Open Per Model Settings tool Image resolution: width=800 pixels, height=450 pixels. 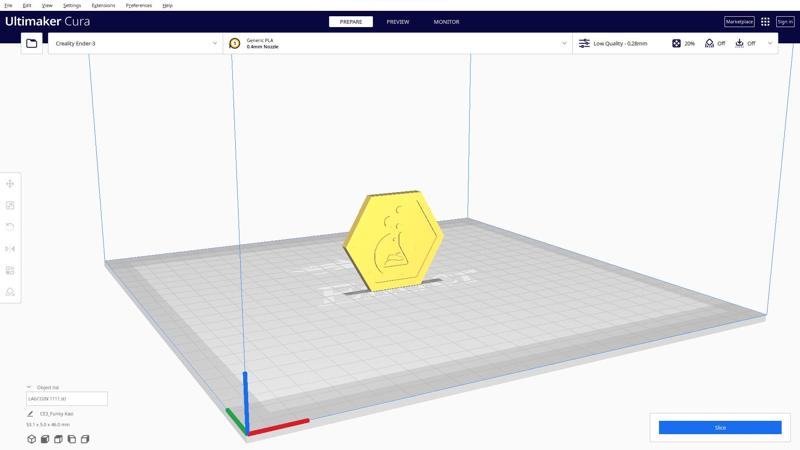[x=10, y=270]
